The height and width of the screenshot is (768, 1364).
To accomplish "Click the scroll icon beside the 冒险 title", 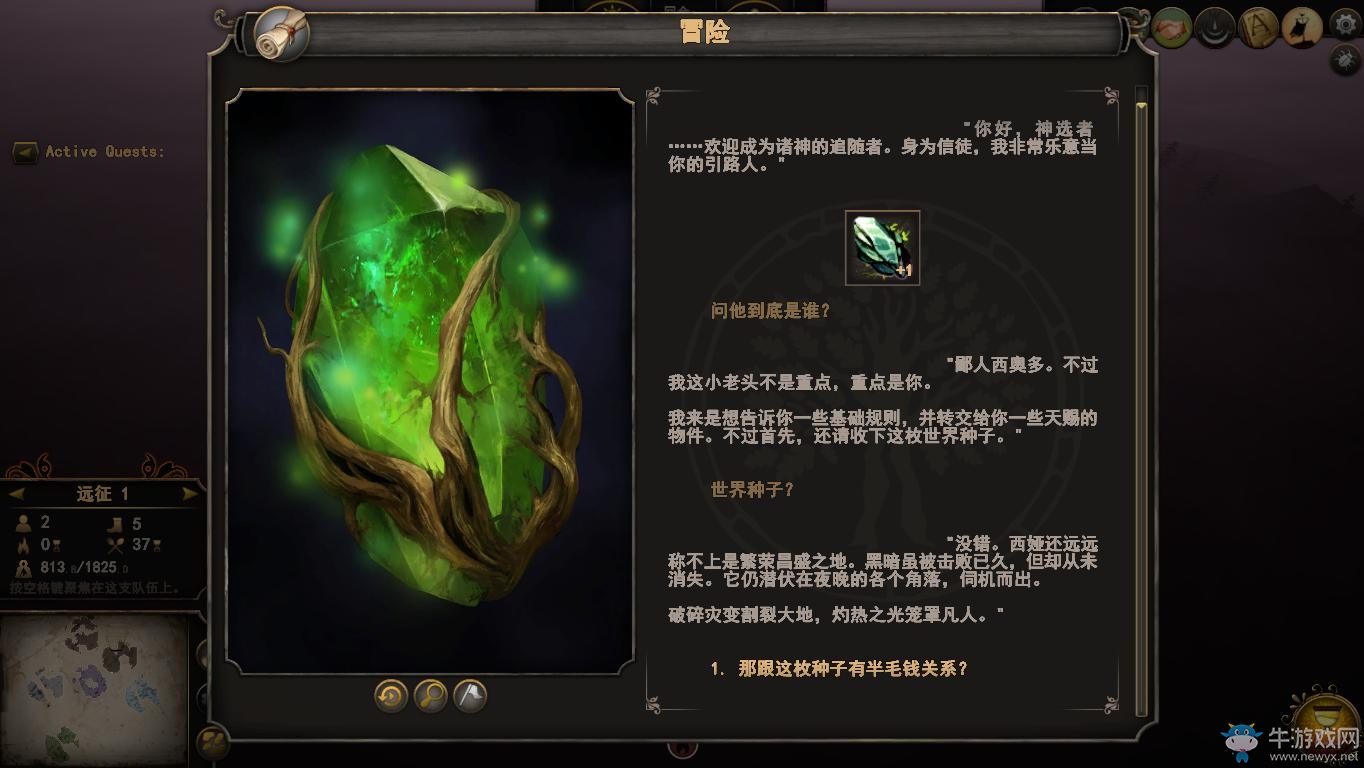I will click(281, 34).
